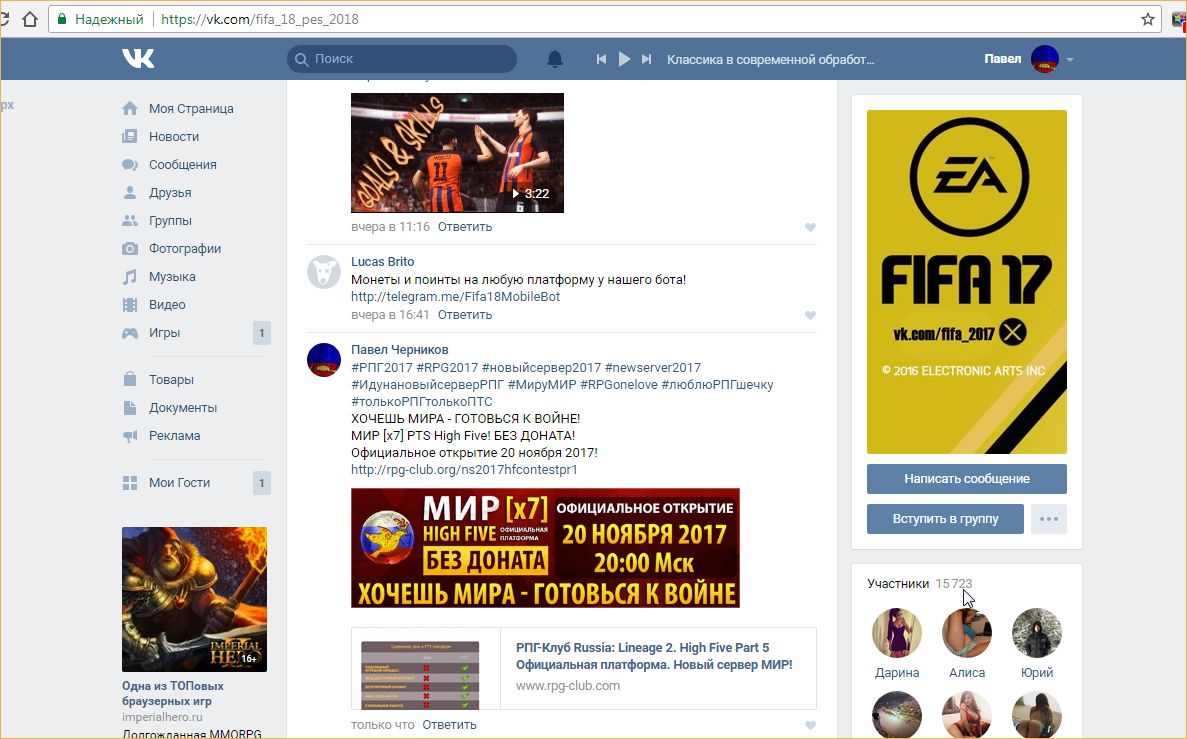
Task: Like Lucas Brito's comment
Action: (x=810, y=315)
